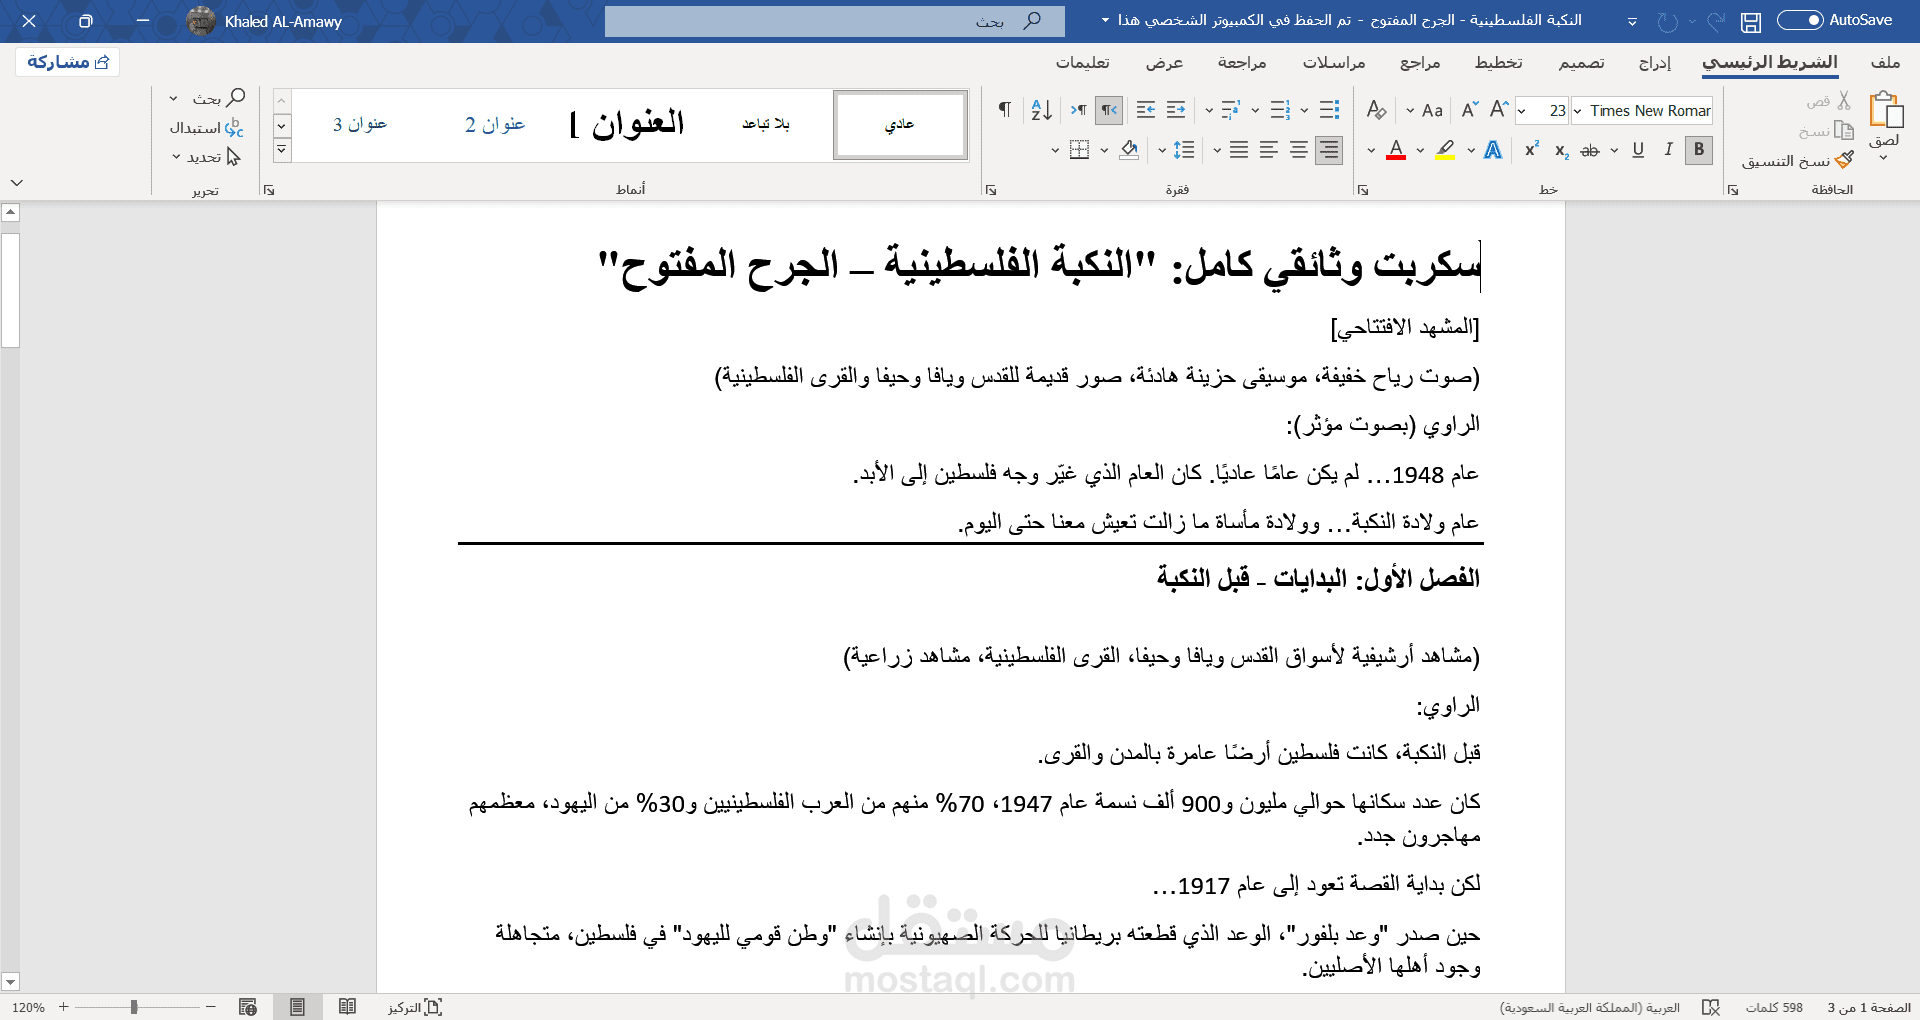
Task: Toggle Italic formatting (I)
Action: [1668, 150]
